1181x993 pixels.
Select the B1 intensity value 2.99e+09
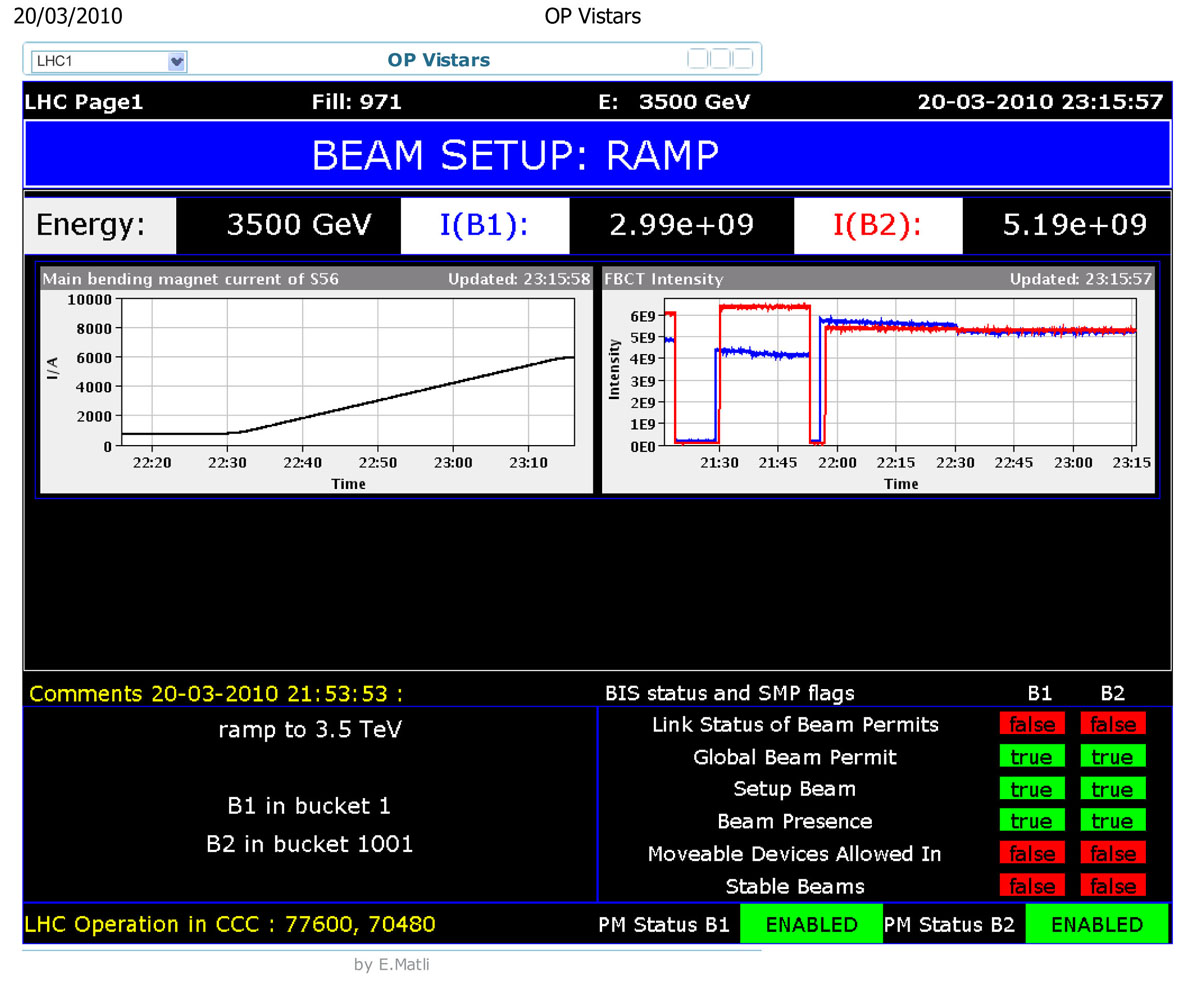[682, 225]
